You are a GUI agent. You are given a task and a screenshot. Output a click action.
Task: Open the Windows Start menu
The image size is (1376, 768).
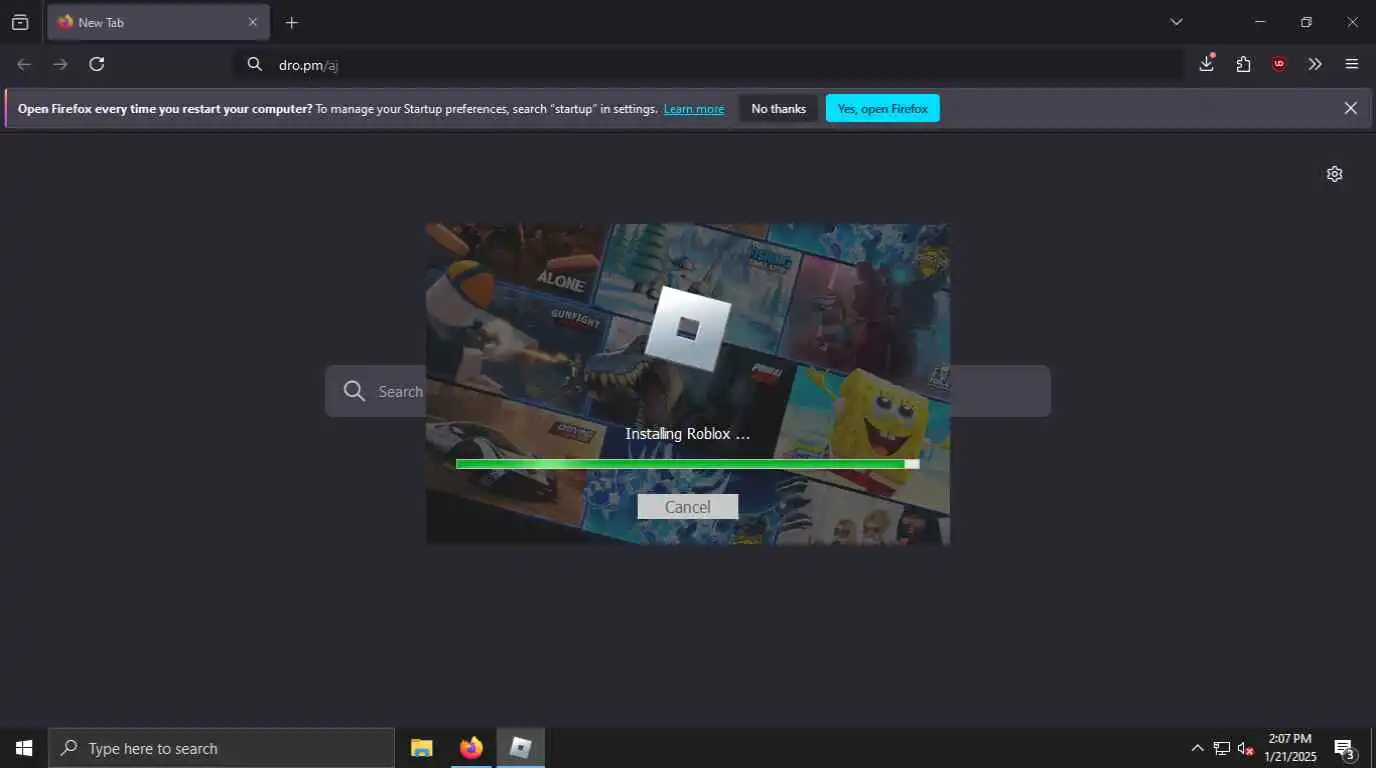coord(24,748)
